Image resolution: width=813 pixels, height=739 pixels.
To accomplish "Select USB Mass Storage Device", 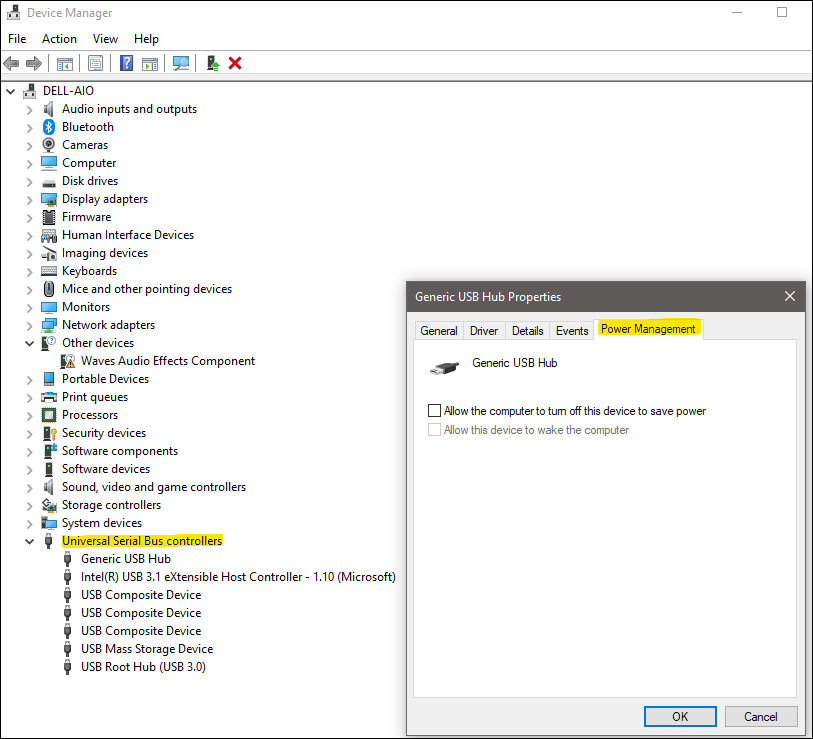I will pyautogui.click(x=147, y=649).
